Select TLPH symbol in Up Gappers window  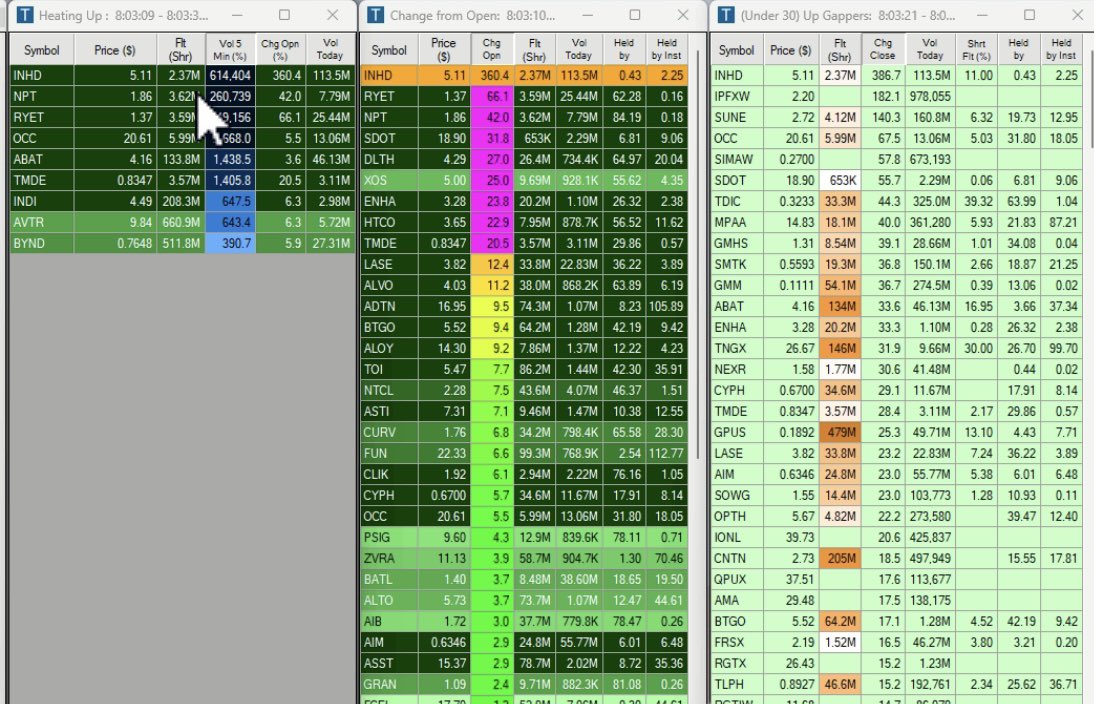click(x=728, y=684)
